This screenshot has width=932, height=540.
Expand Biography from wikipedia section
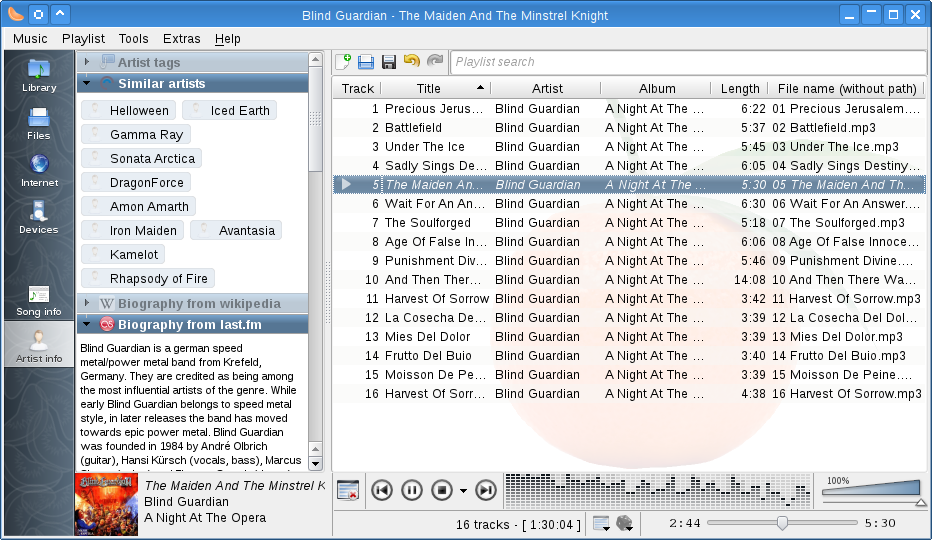pos(193,303)
